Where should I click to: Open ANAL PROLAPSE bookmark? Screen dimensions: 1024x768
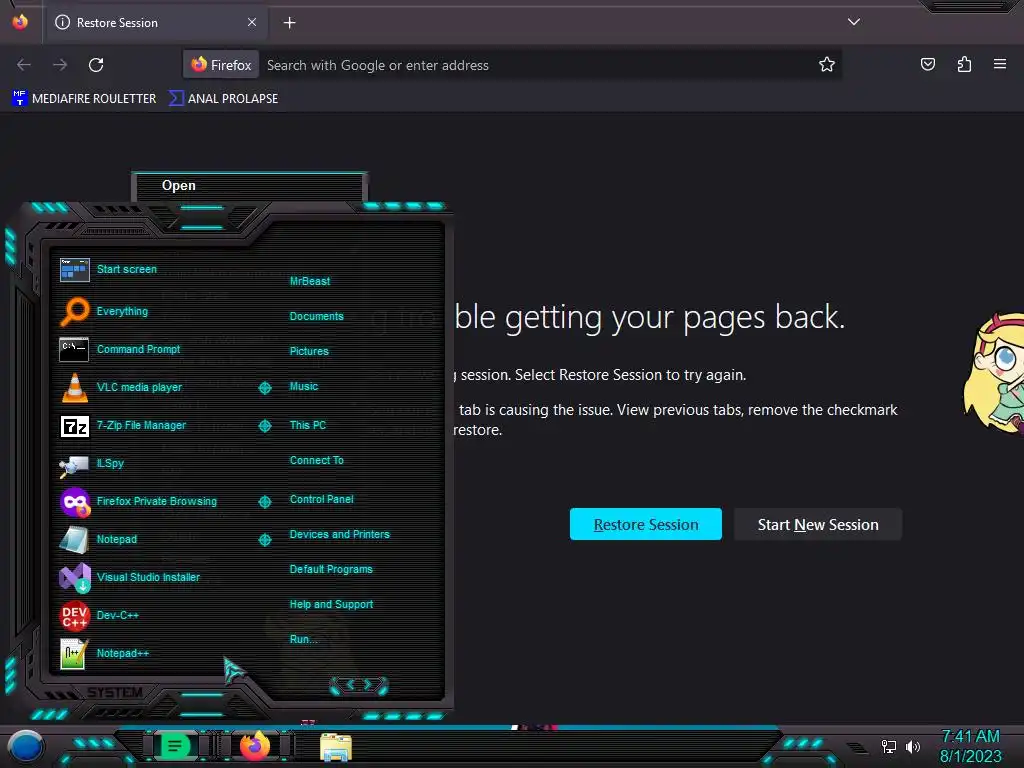pyautogui.click(x=223, y=99)
